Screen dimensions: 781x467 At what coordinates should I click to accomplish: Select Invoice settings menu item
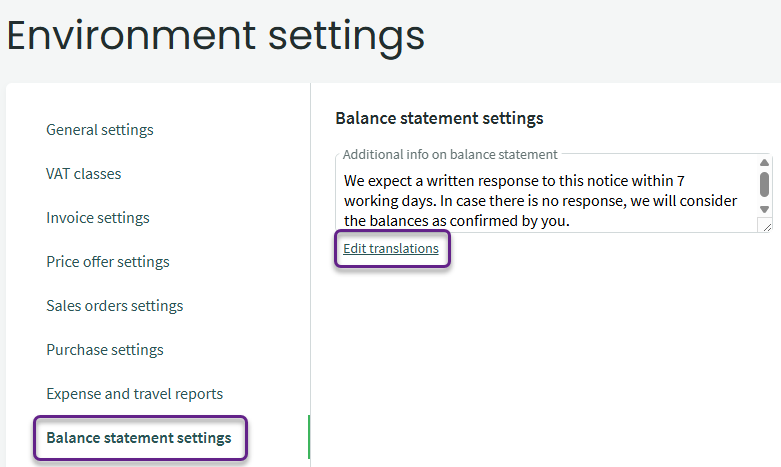[x=98, y=218]
